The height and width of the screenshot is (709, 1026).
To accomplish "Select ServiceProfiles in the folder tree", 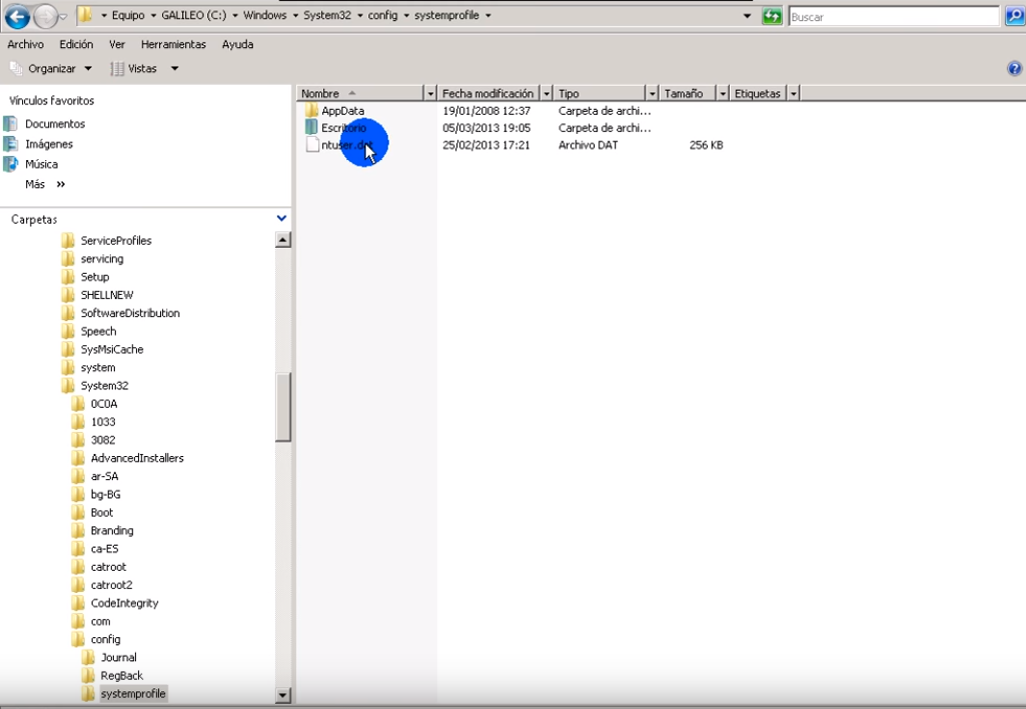I will 116,241.
